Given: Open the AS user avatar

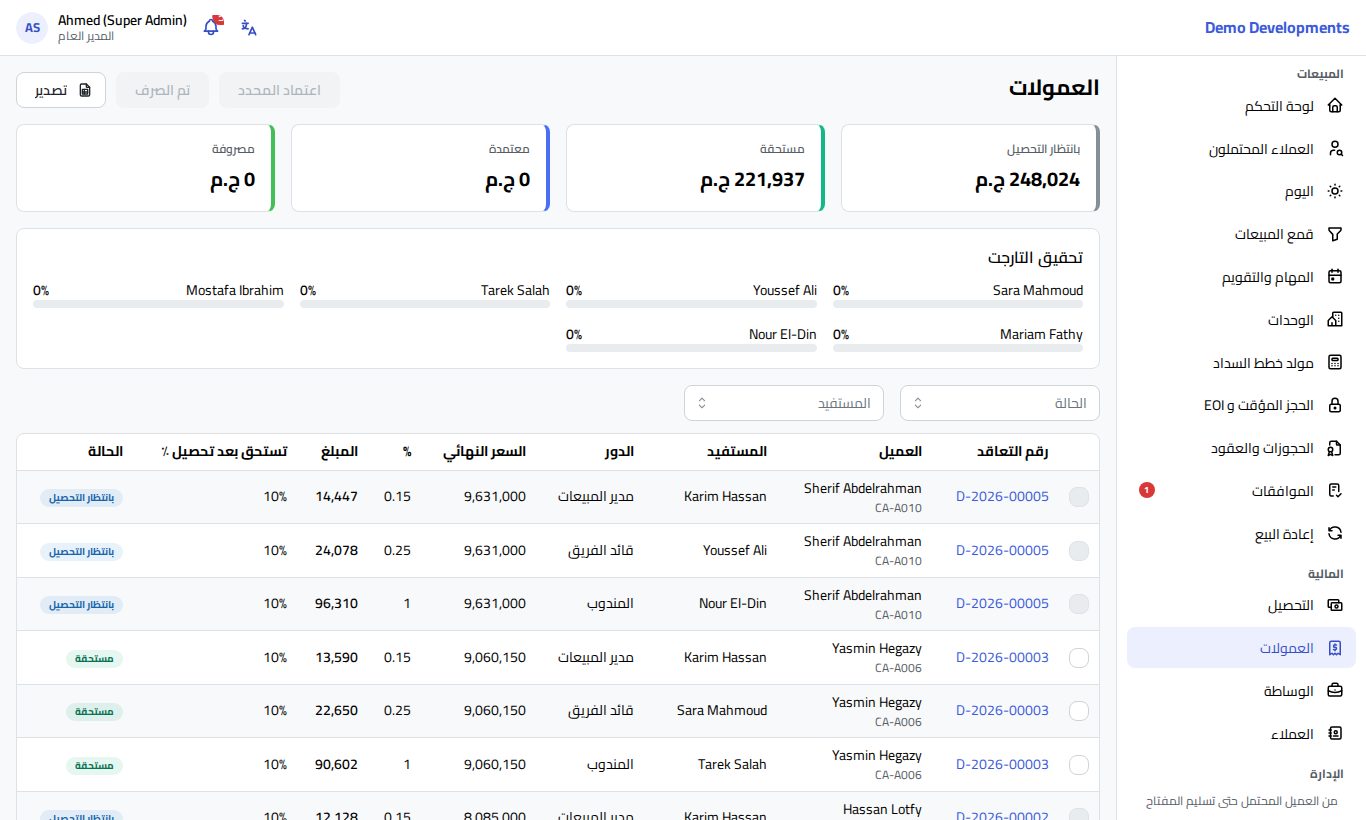Looking at the screenshot, I should [32, 28].
